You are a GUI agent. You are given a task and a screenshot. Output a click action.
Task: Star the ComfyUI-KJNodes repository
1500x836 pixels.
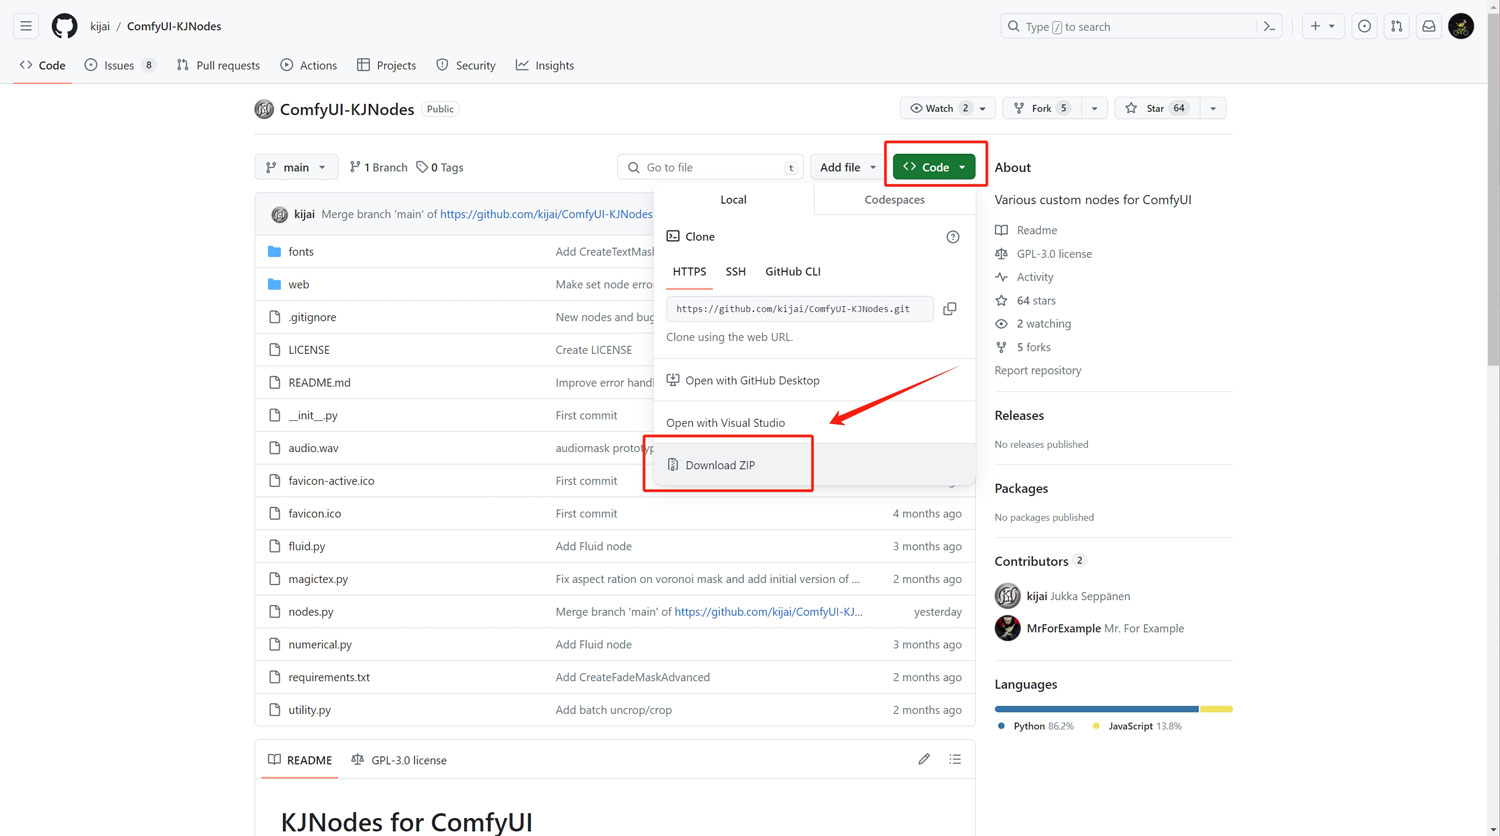click(x=1155, y=108)
